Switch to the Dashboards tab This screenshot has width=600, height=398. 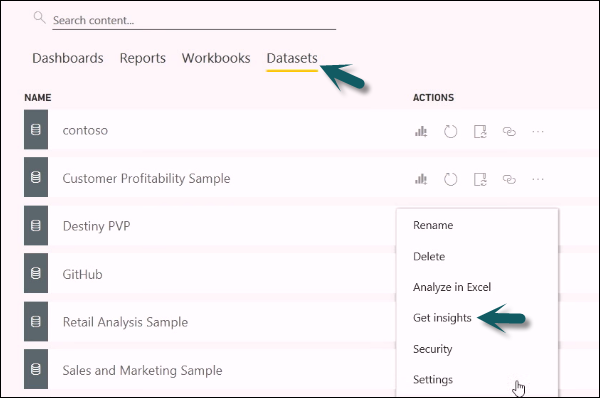tap(68, 58)
